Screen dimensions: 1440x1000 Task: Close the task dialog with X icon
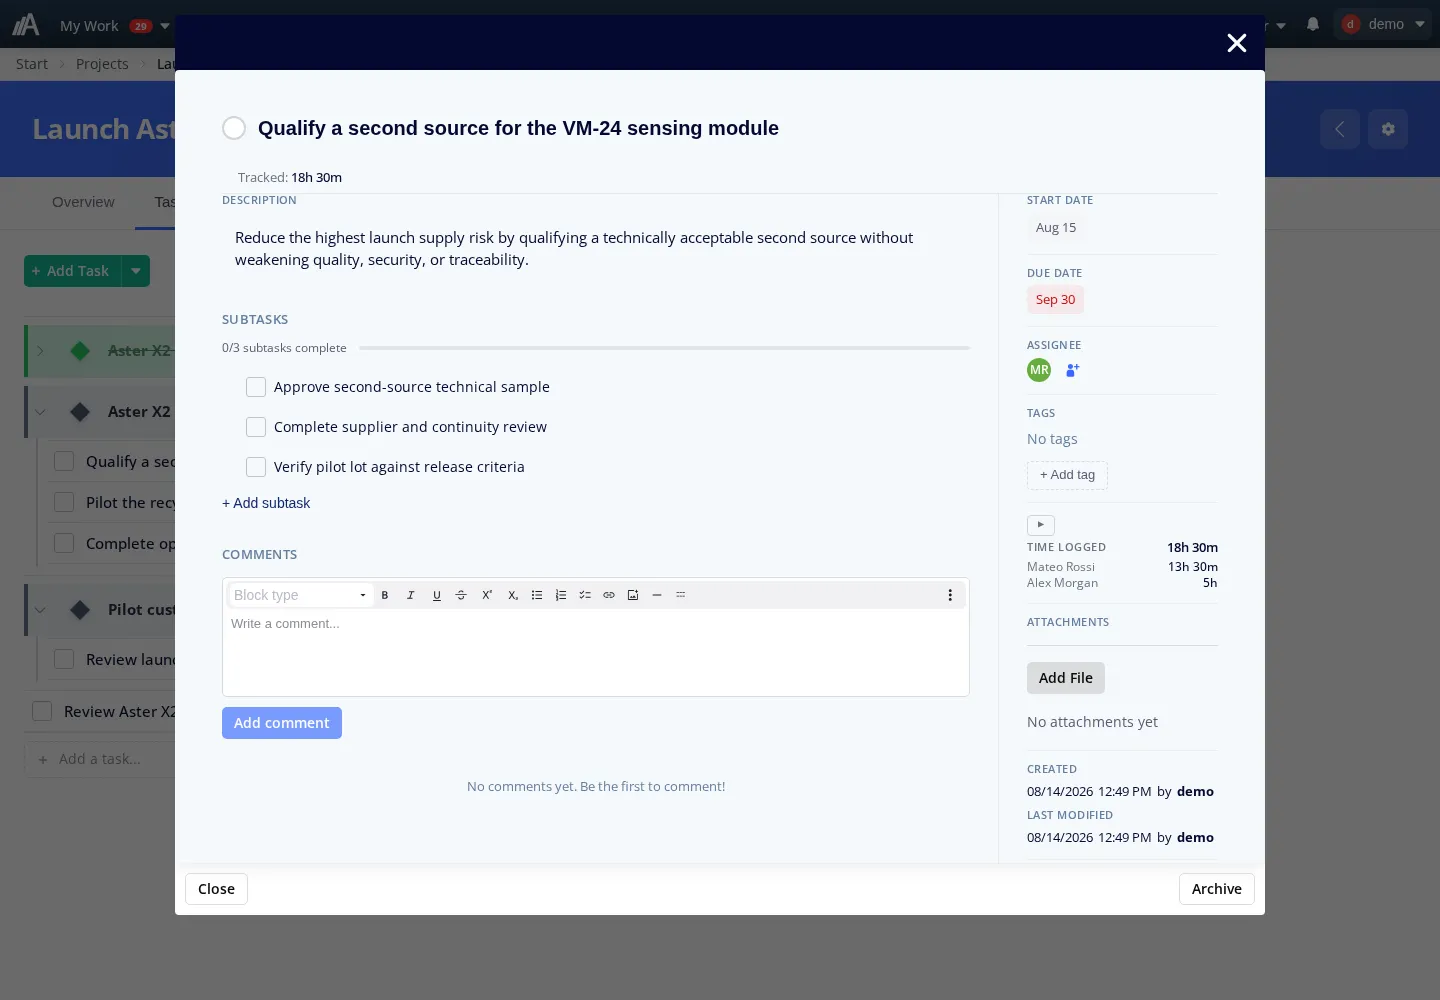click(x=1237, y=43)
